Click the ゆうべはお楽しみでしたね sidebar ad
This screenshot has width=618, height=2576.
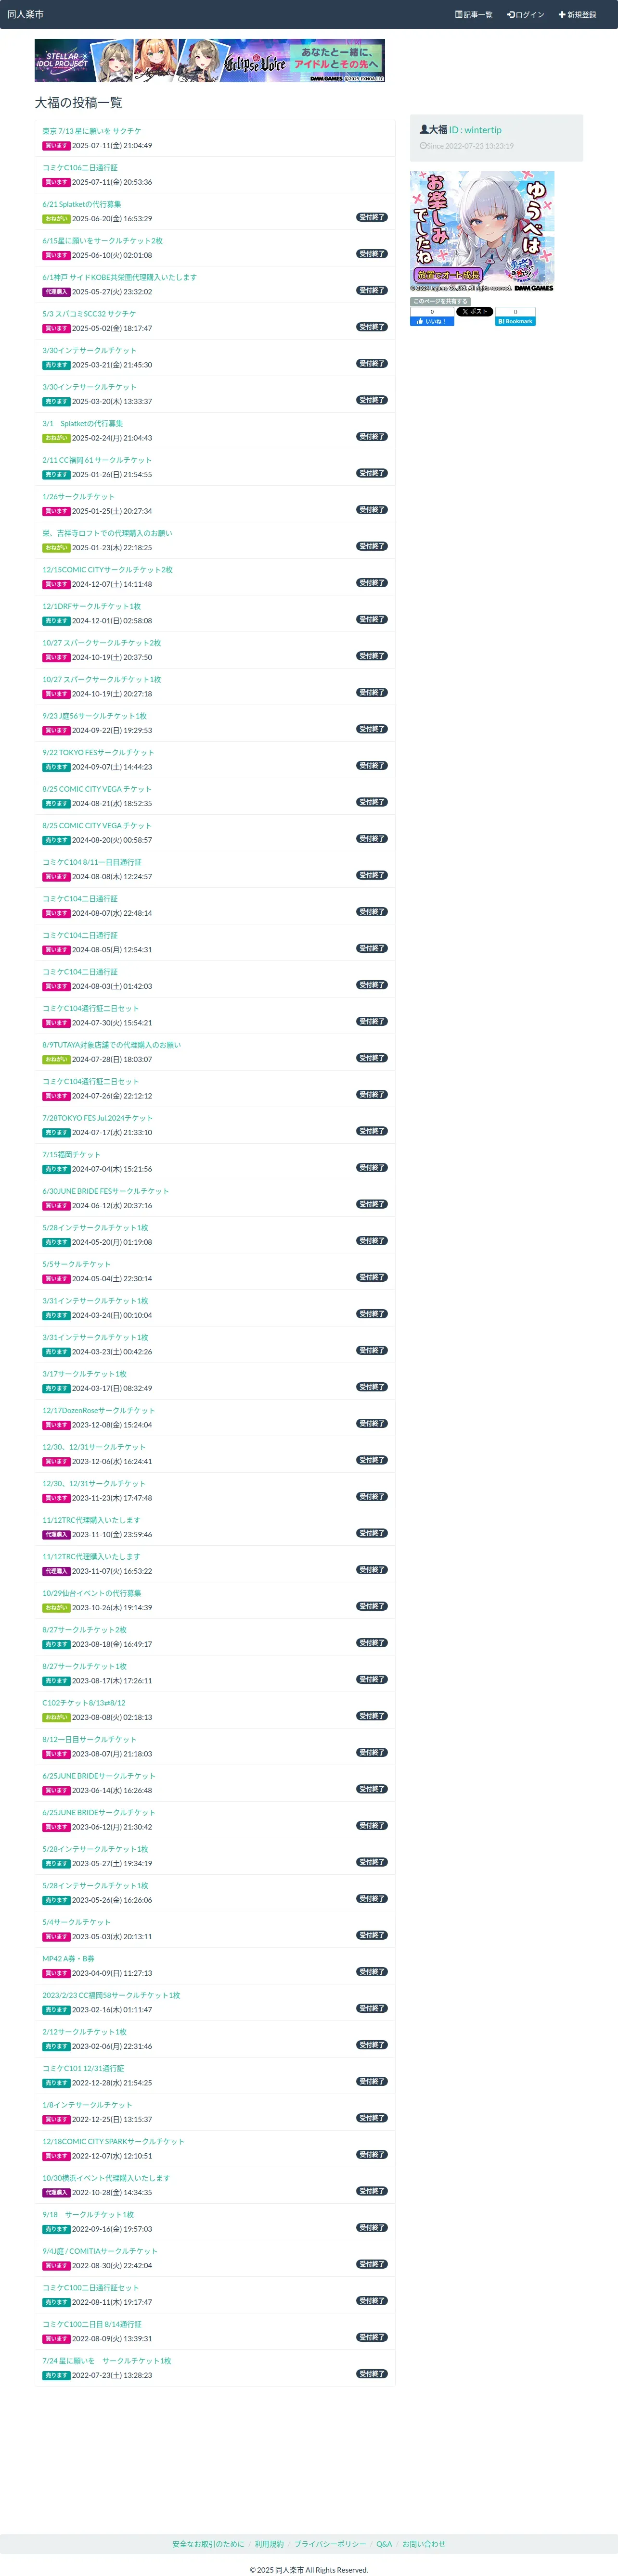click(x=481, y=231)
